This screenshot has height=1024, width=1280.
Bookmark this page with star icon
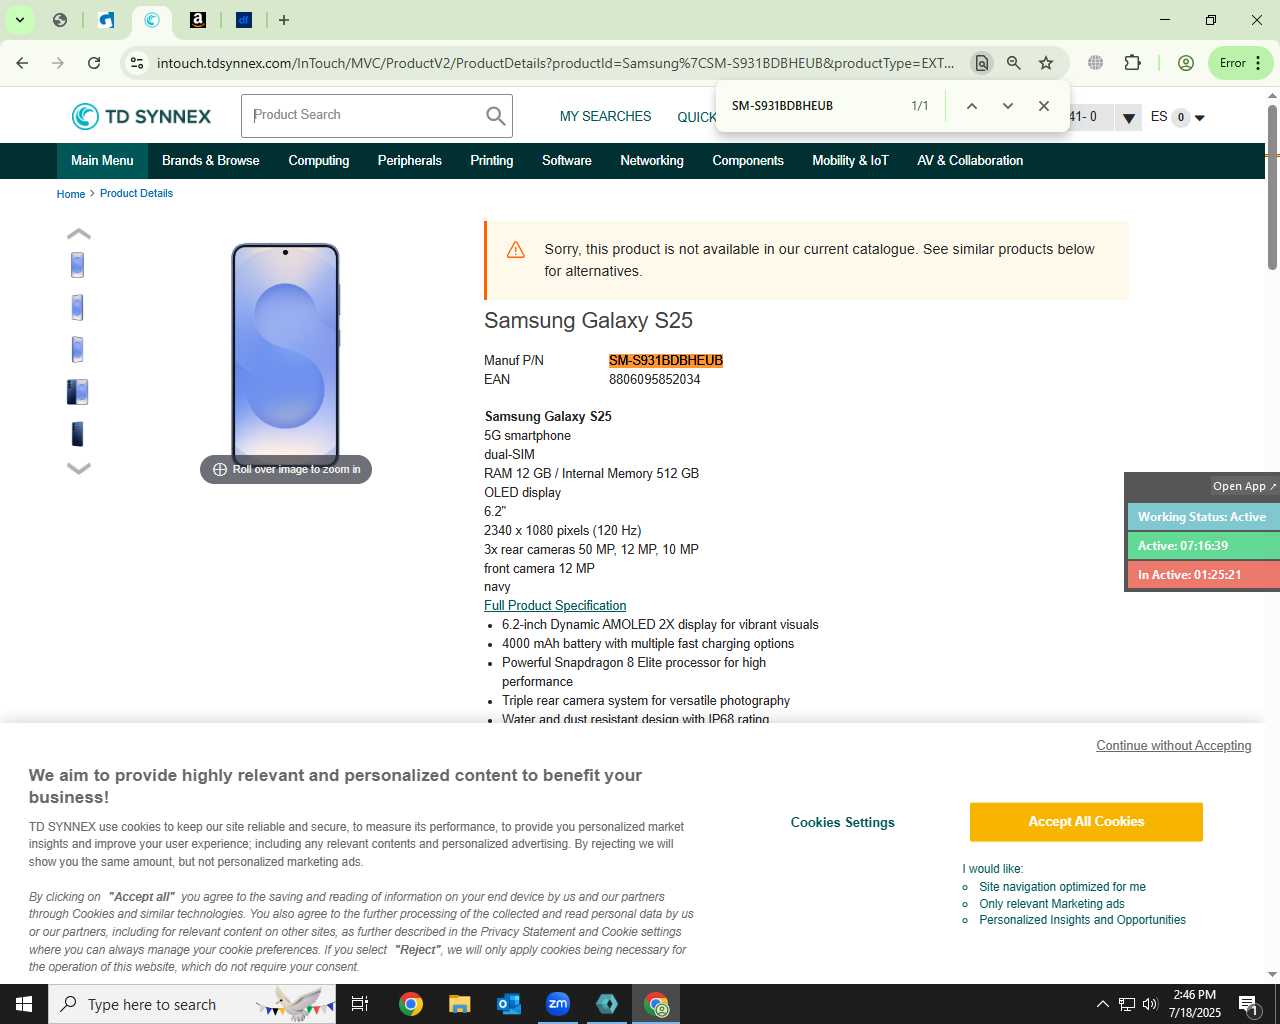tap(1046, 63)
